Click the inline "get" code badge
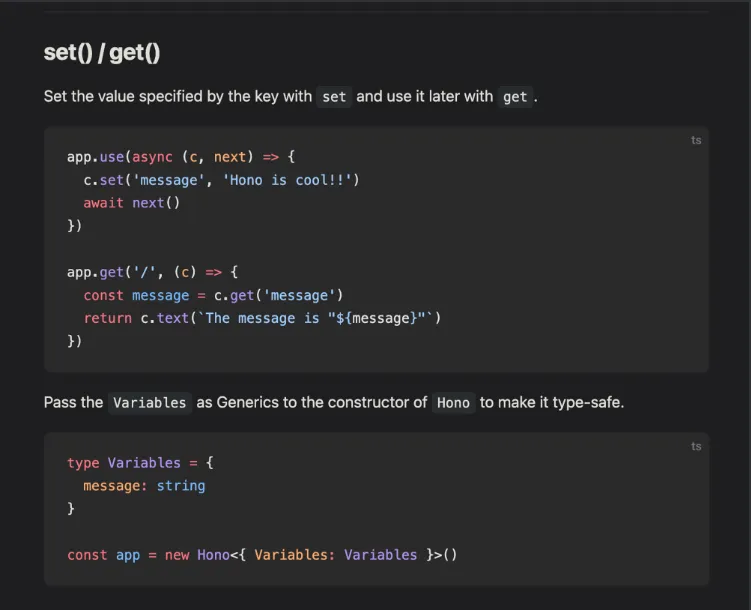Image resolution: width=751 pixels, height=610 pixels. [514, 97]
